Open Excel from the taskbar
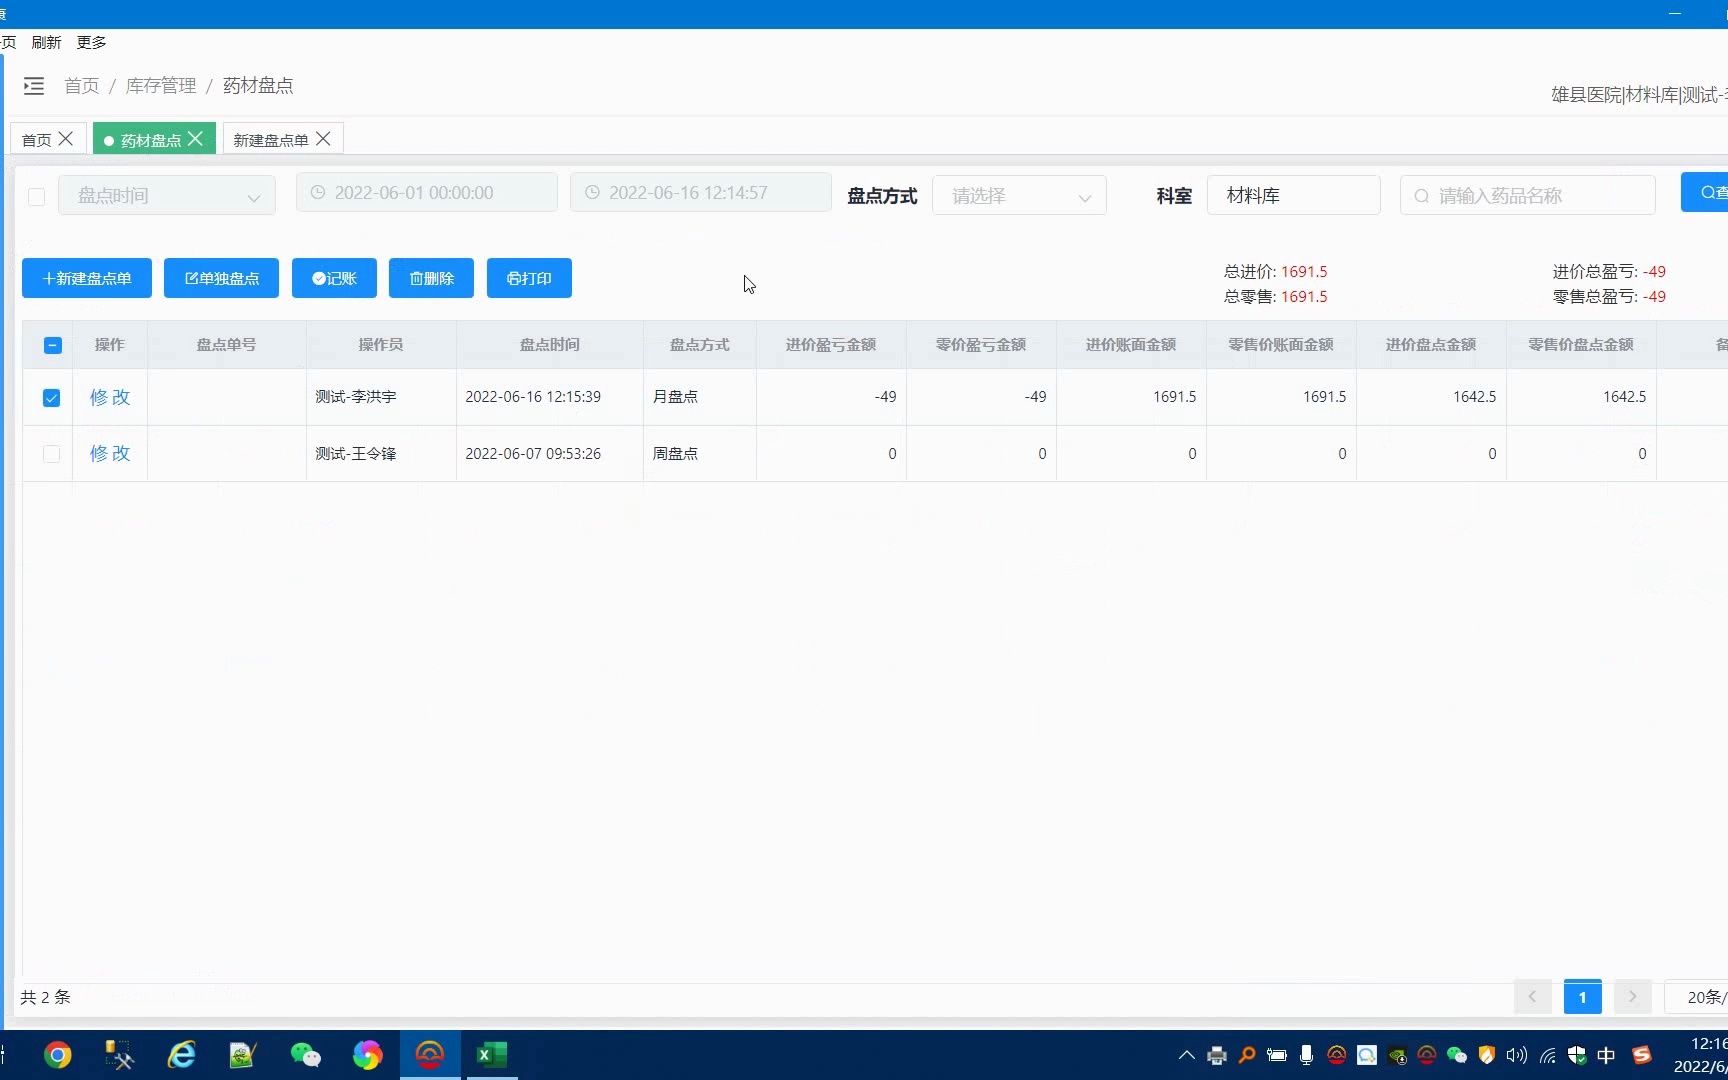The width and height of the screenshot is (1728, 1080). (x=491, y=1055)
